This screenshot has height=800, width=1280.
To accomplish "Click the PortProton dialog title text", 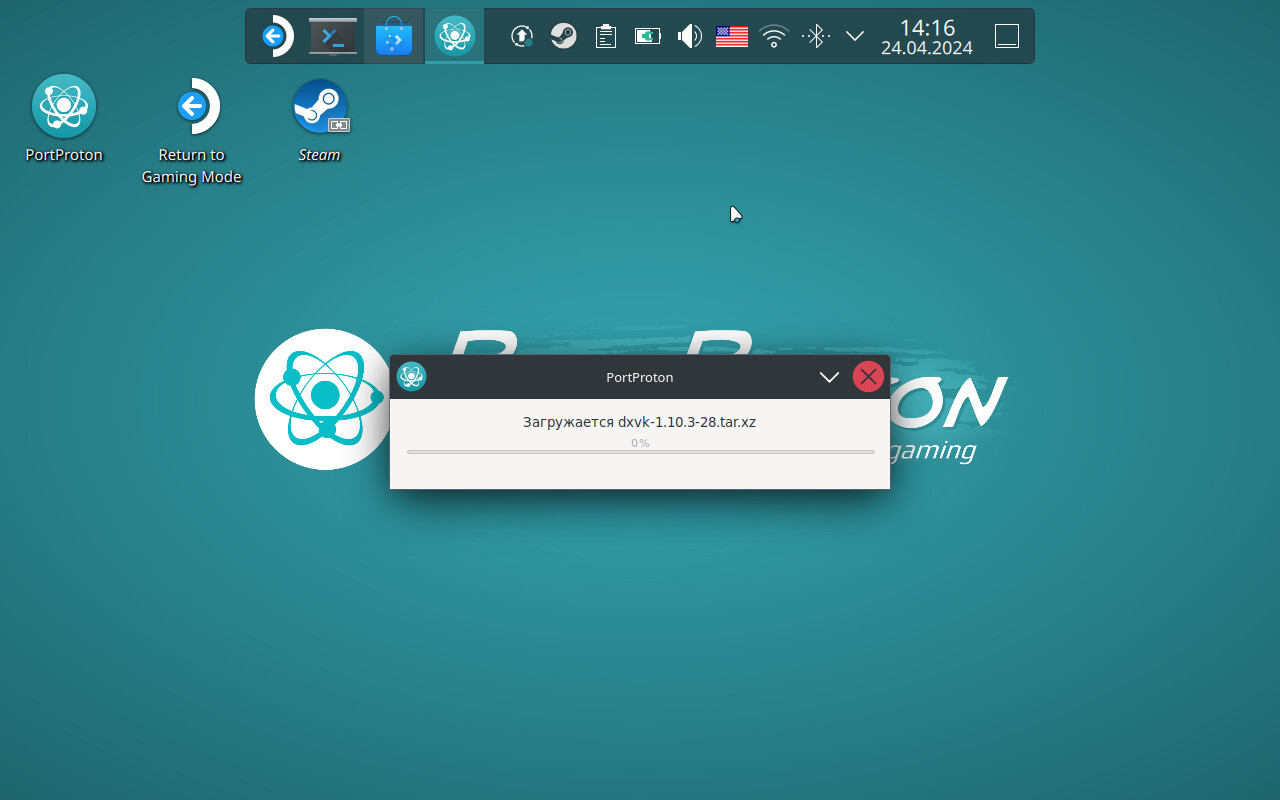I will [640, 377].
